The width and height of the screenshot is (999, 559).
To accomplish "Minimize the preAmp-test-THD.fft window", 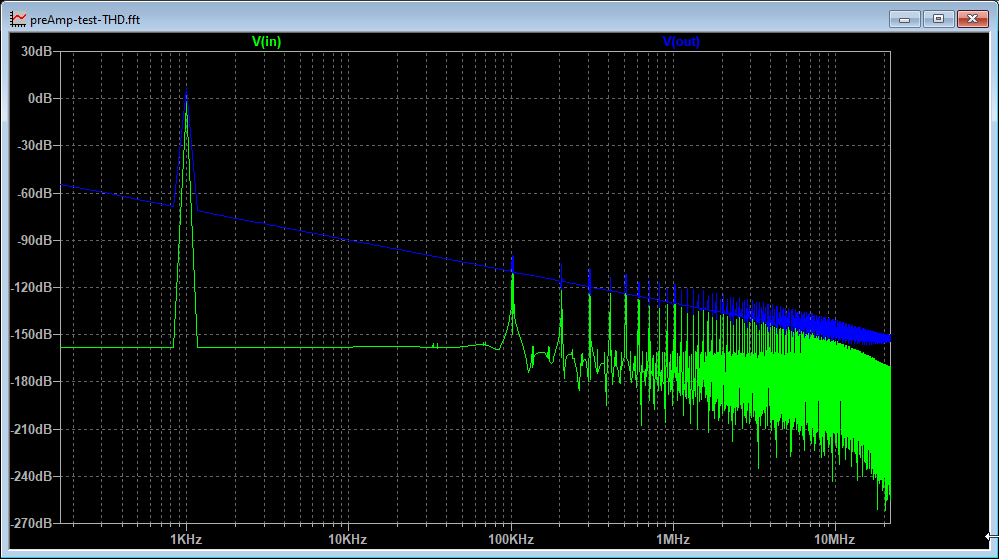I will 905,19.
